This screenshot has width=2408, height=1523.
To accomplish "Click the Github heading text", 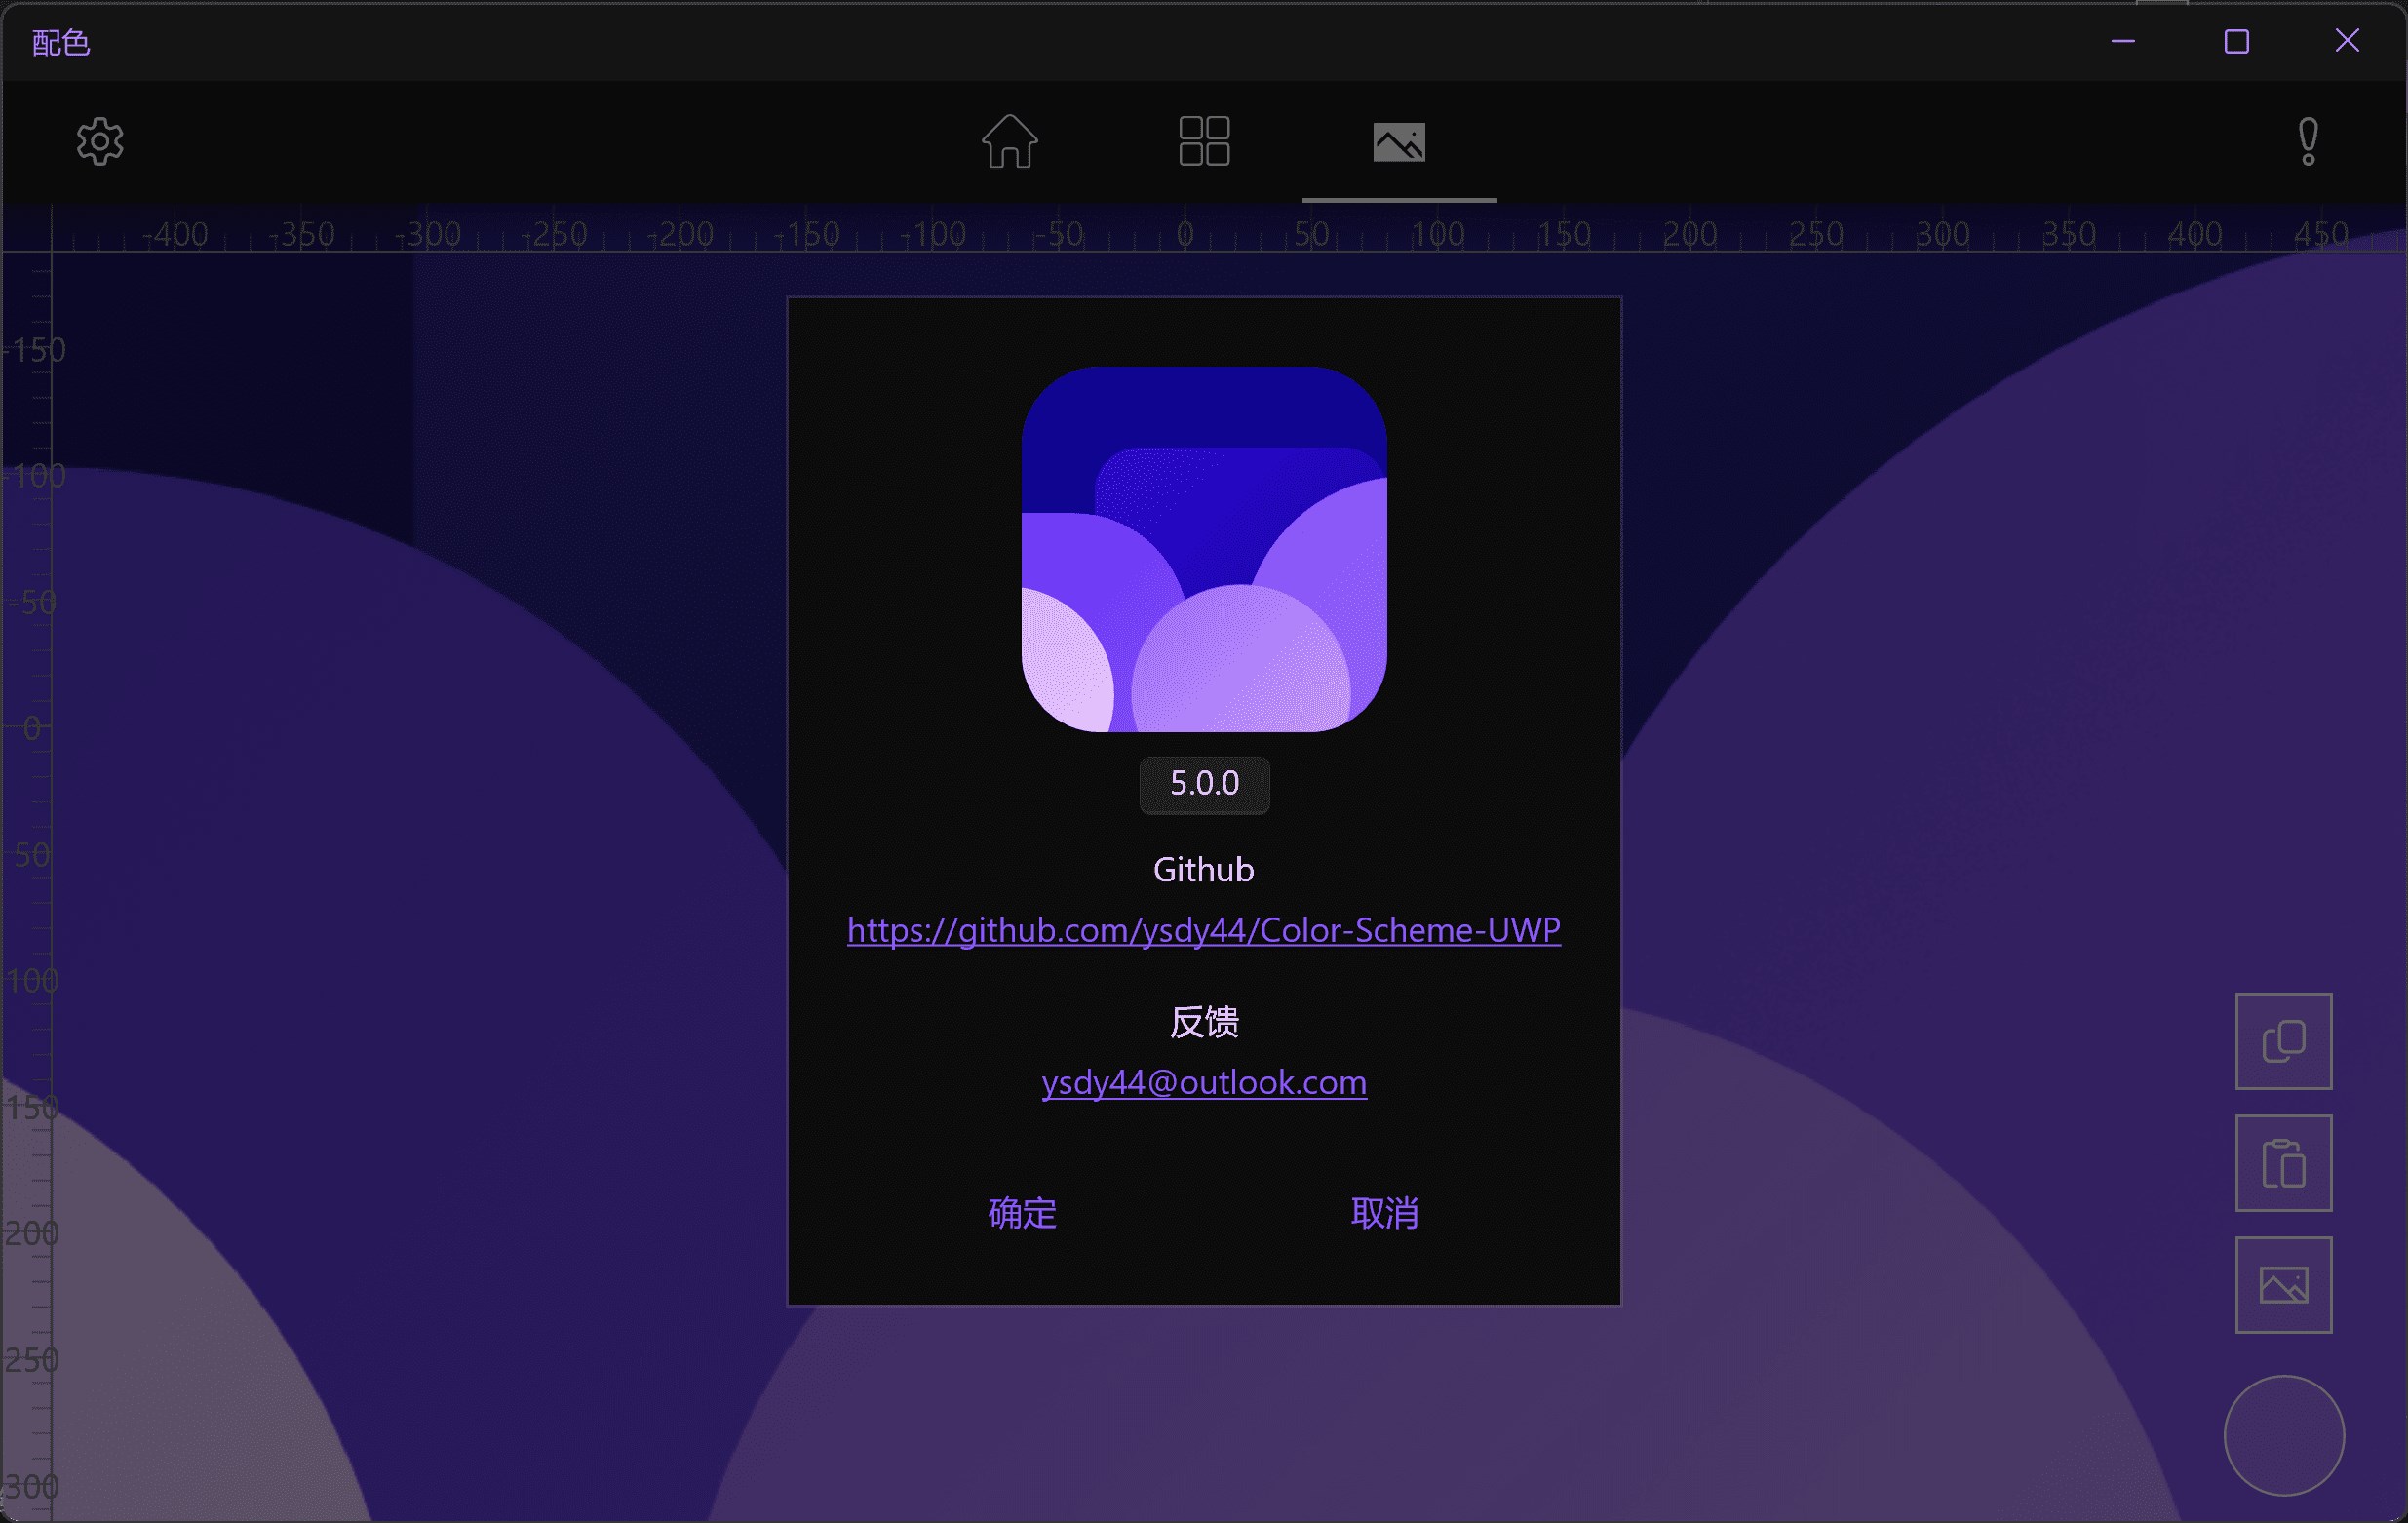I will pos(1203,870).
